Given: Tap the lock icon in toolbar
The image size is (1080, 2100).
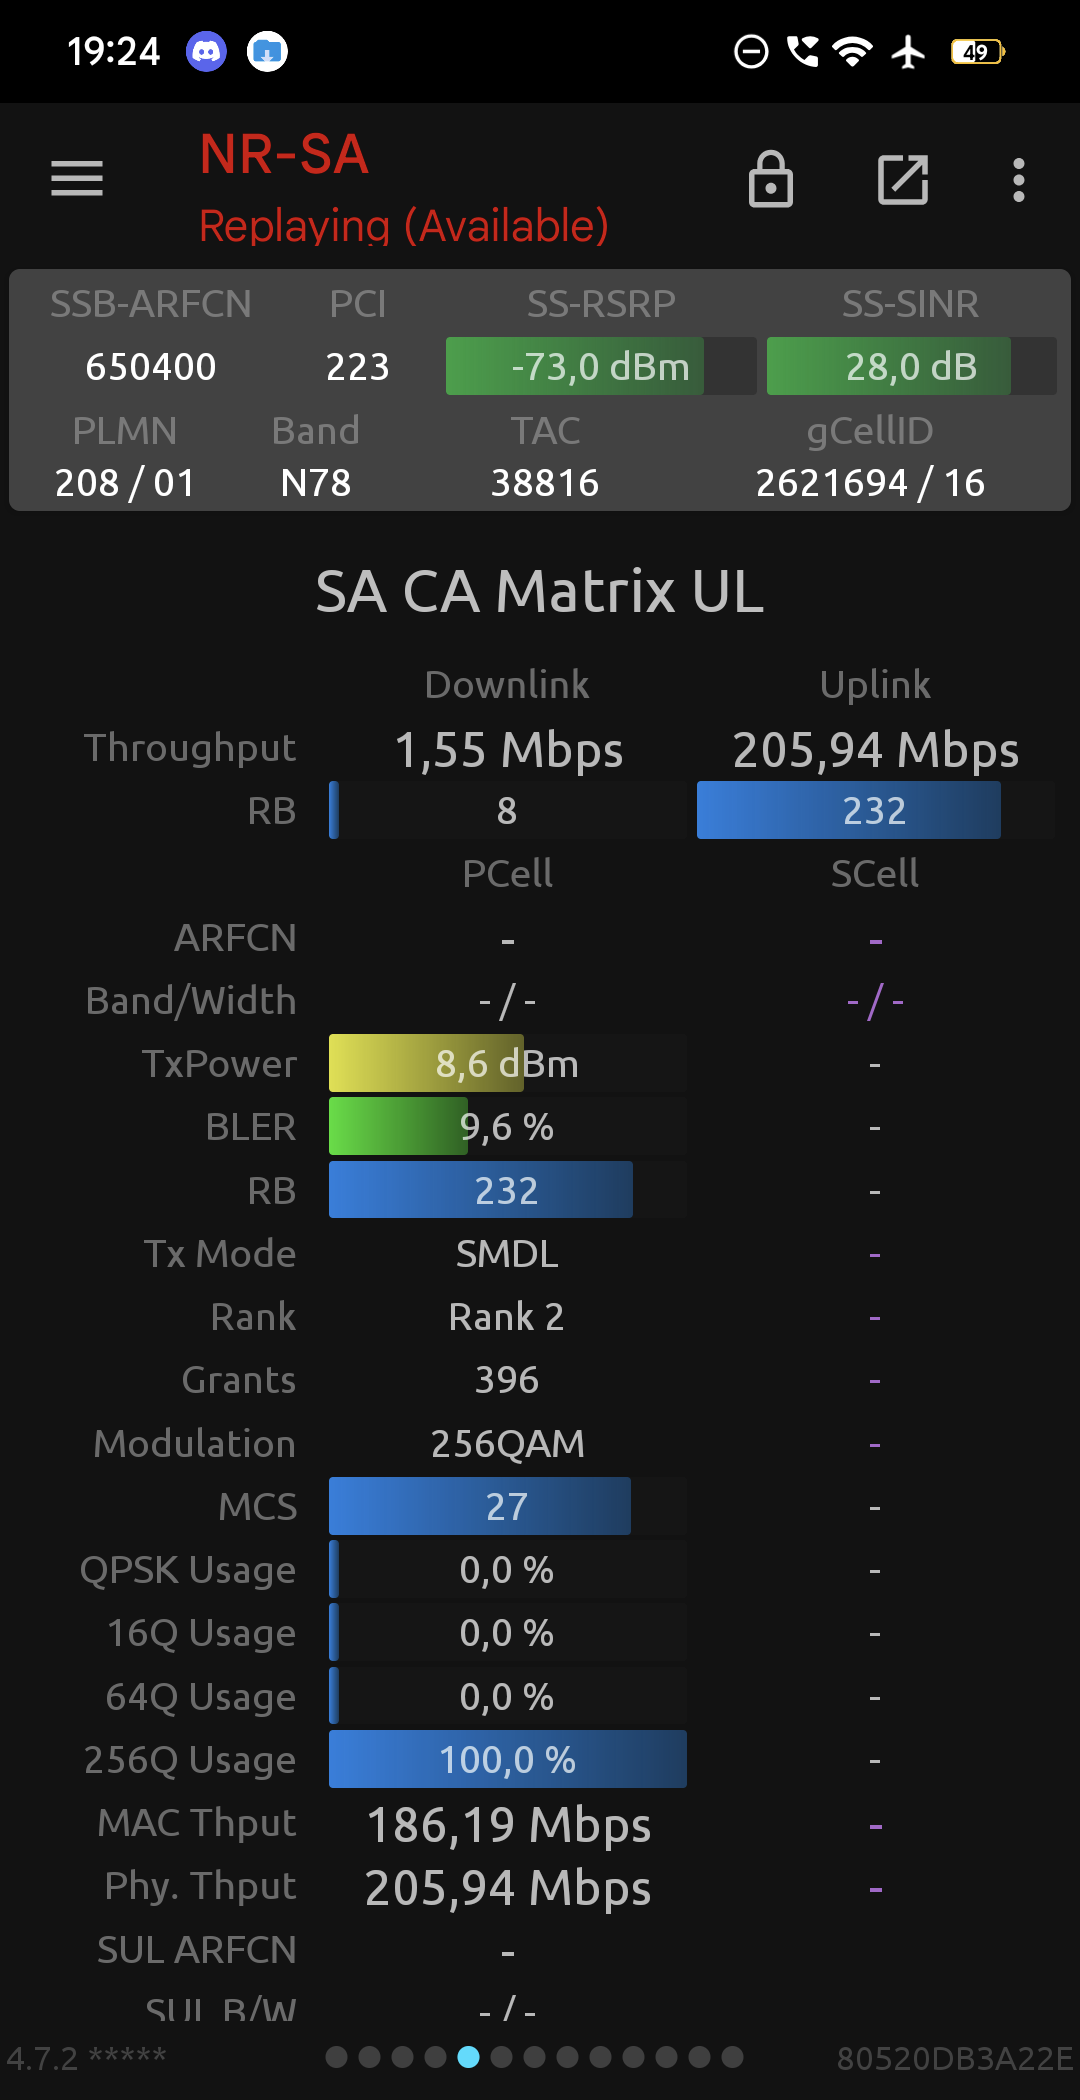Looking at the screenshot, I should coord(771,179).
